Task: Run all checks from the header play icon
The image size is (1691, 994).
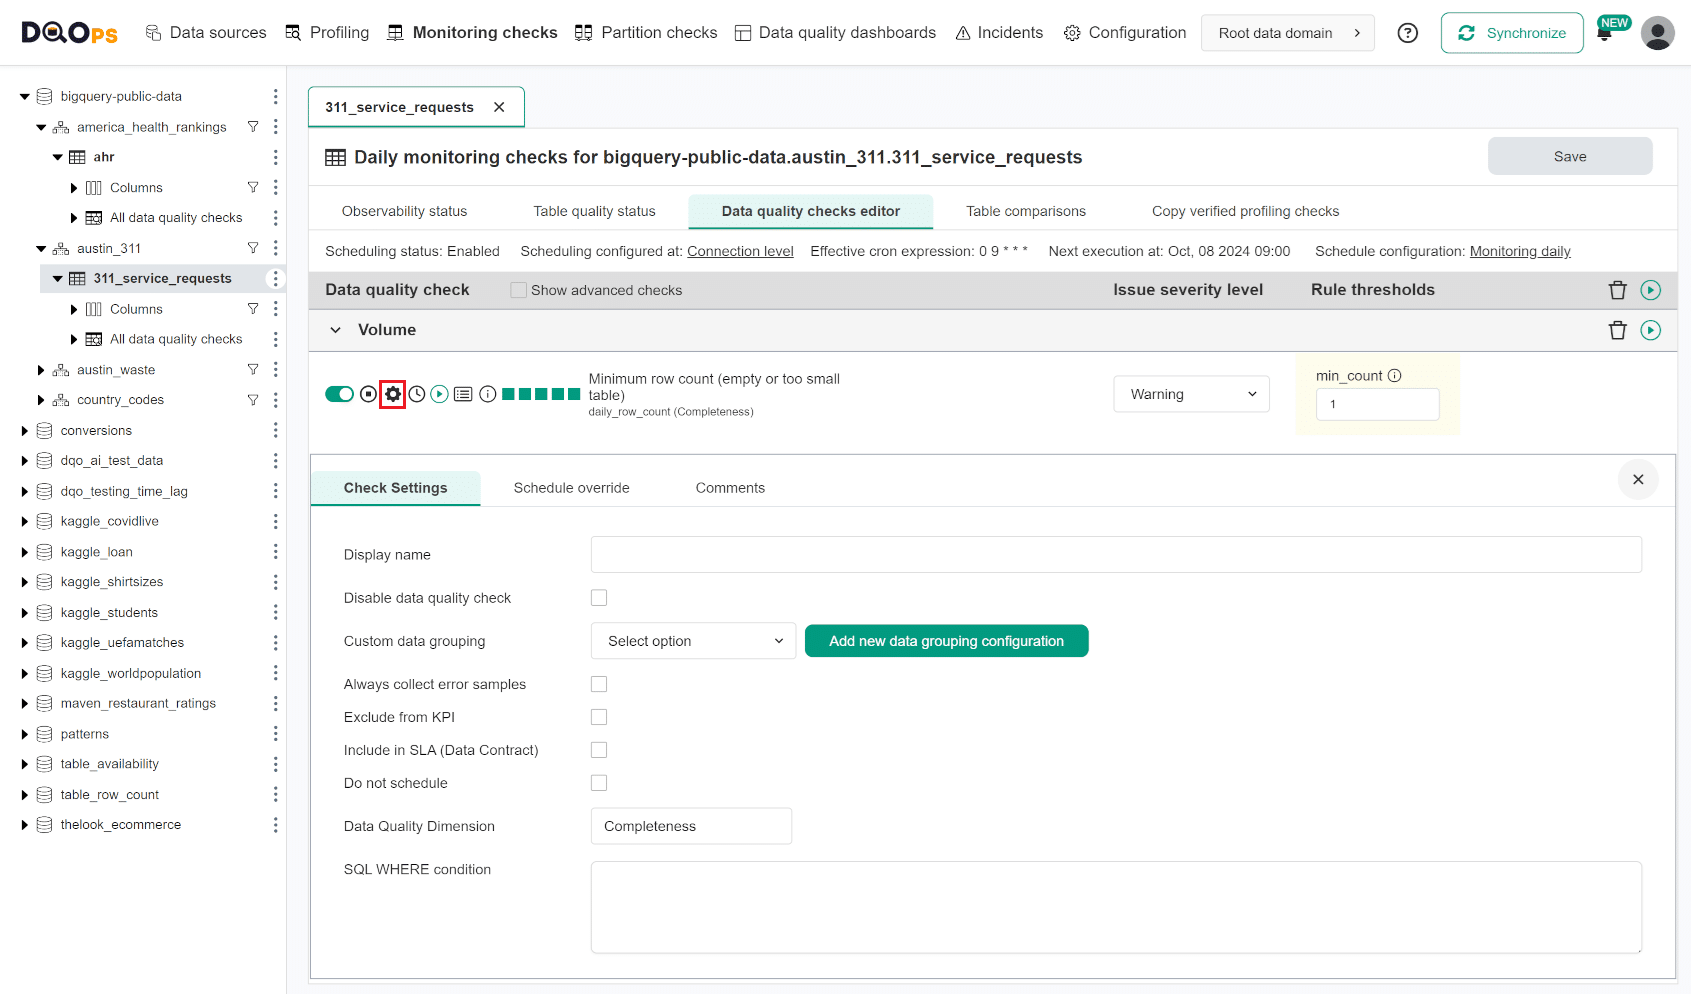Action: 1651,290
